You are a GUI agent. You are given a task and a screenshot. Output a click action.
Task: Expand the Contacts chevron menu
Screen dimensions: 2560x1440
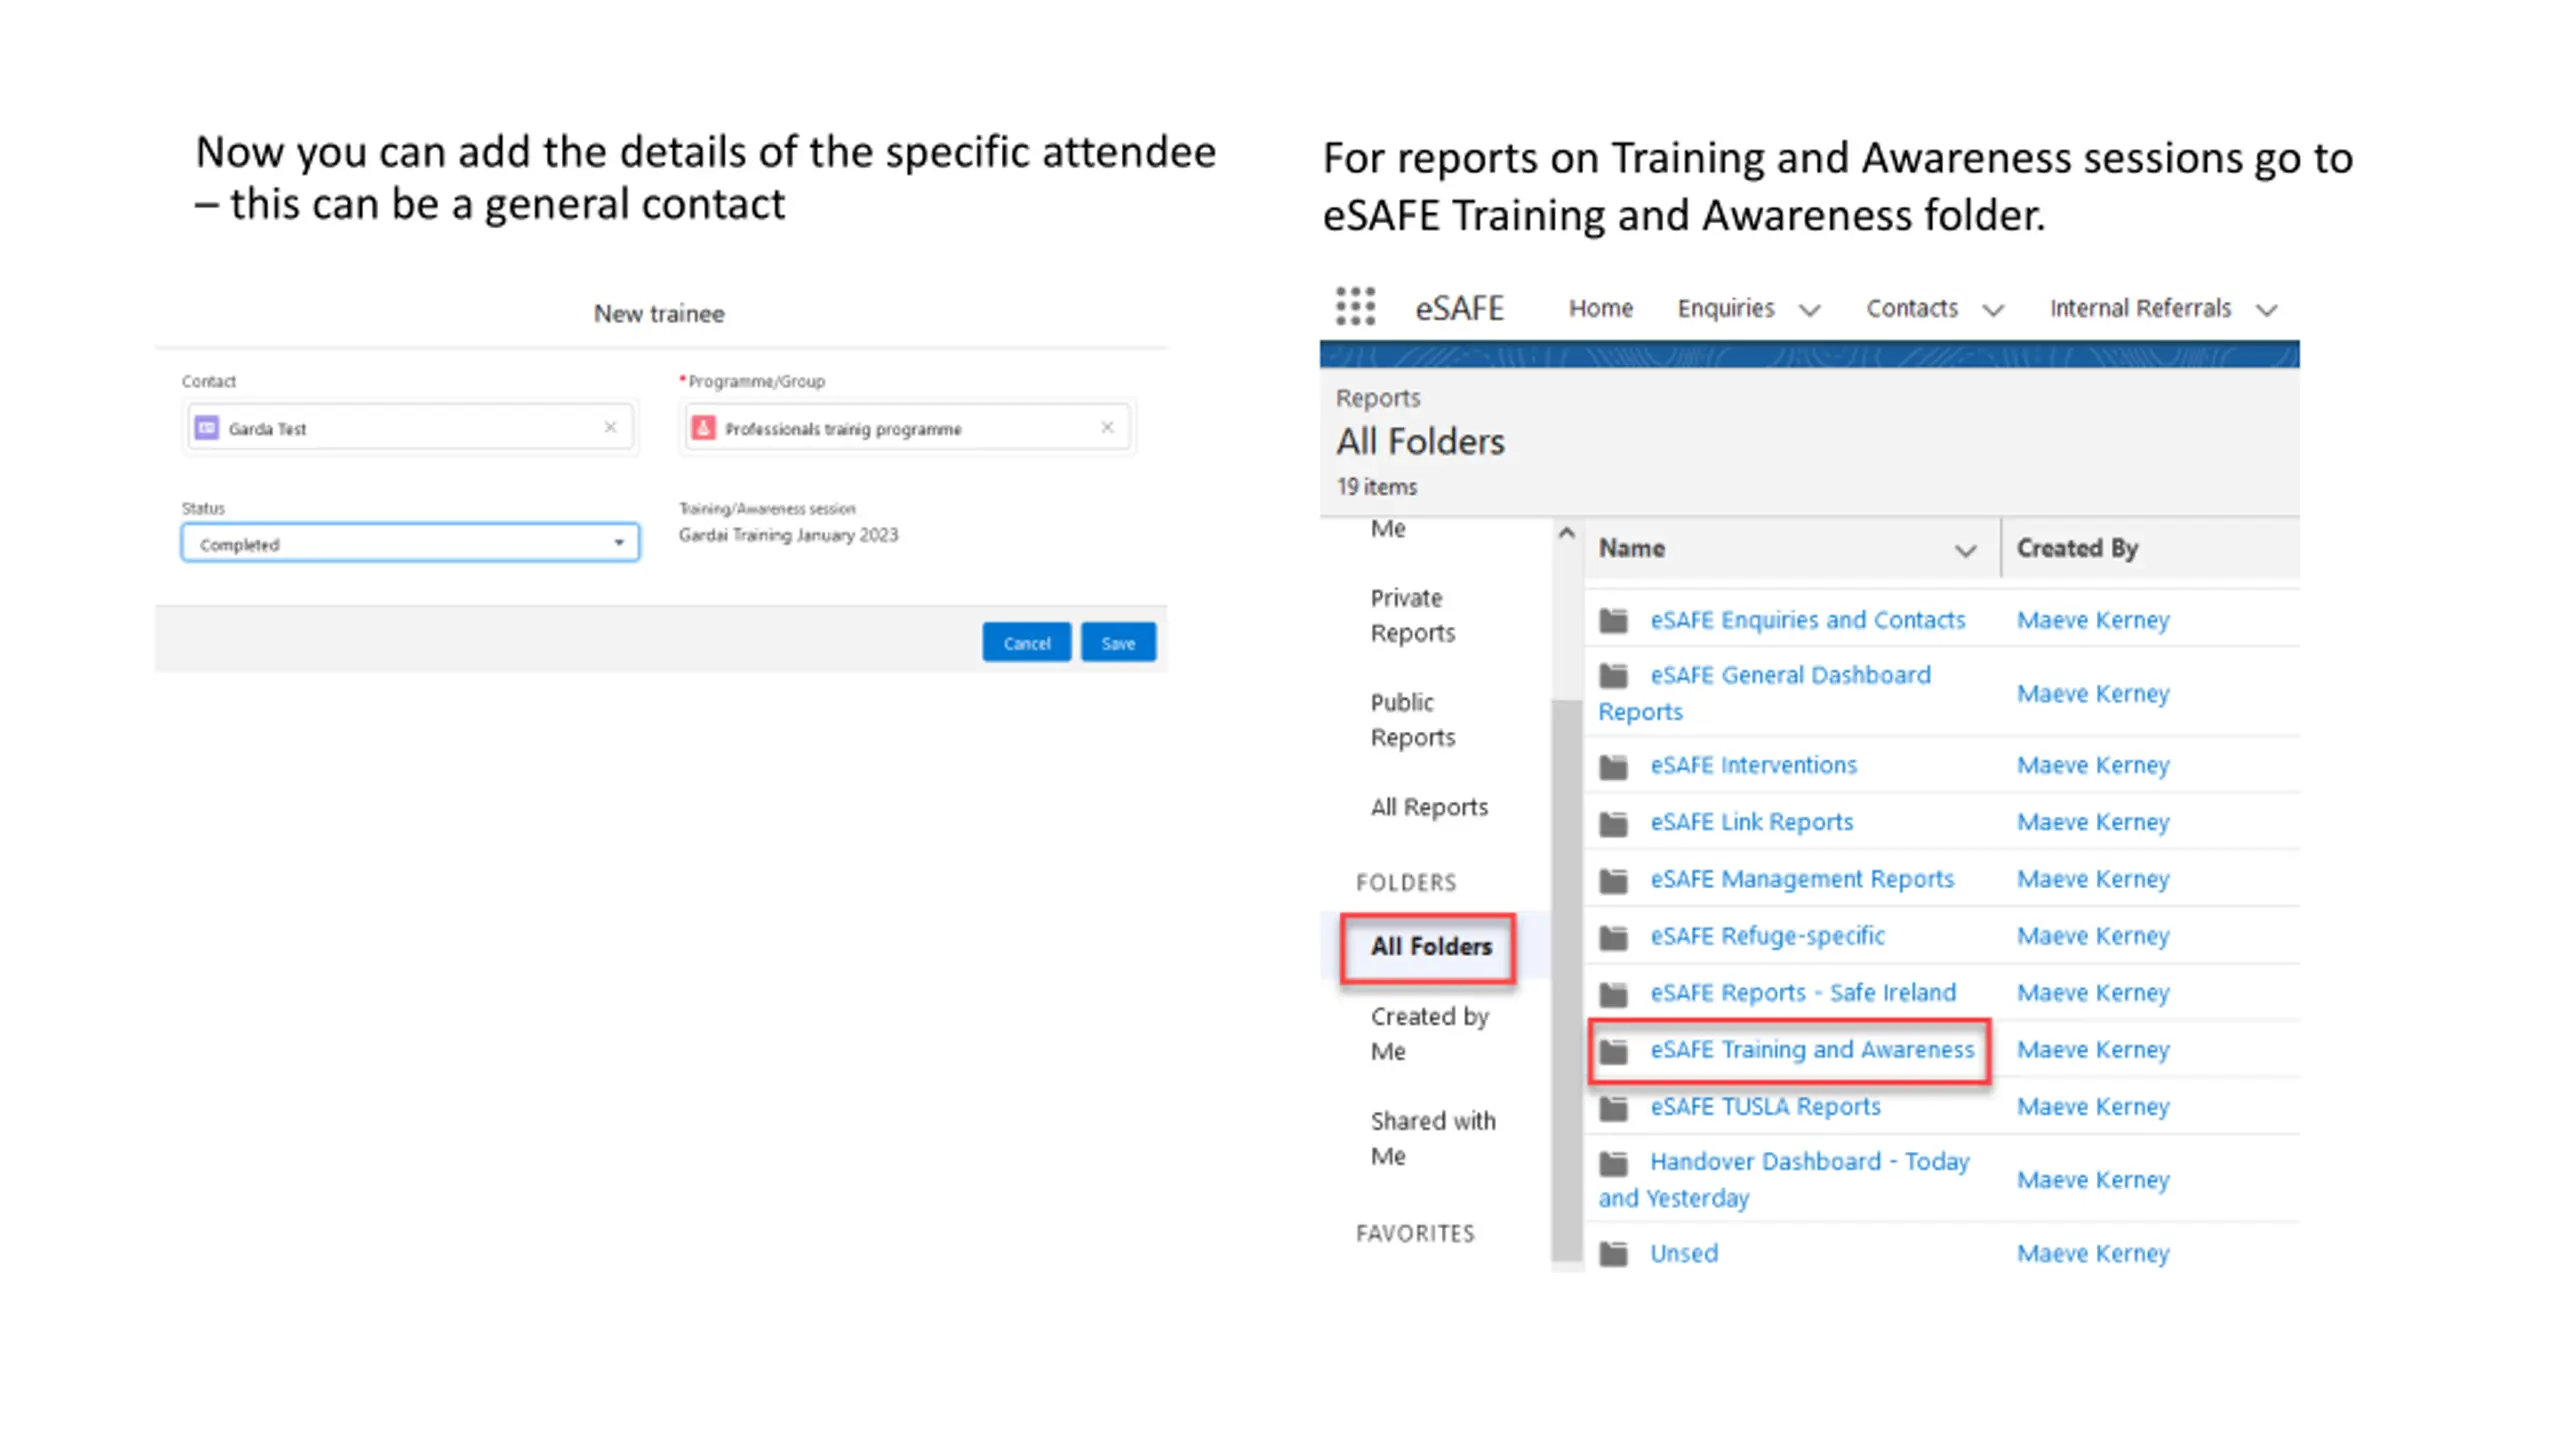pos(1993,310)
